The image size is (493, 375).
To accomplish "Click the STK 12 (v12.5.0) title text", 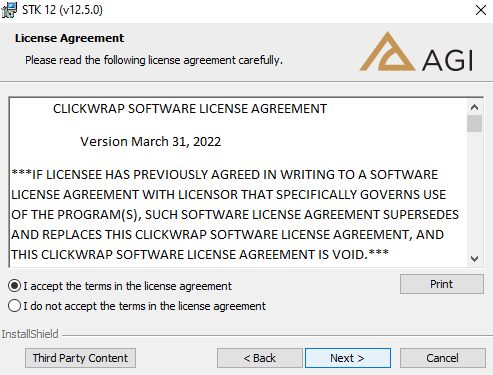I will 62,10.
